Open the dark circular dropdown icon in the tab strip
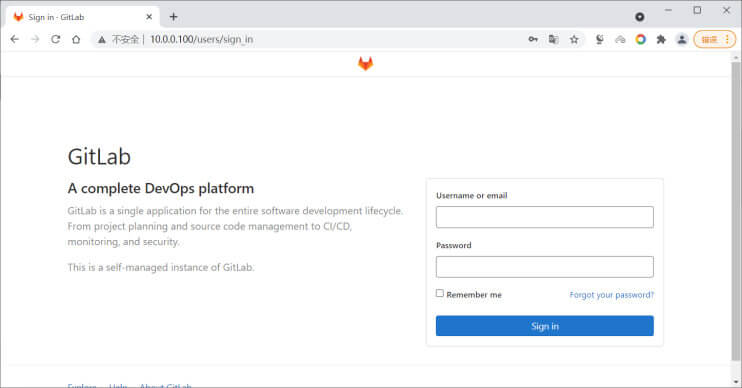Viewport: 742px width, 388px height. tap(639, 17)
